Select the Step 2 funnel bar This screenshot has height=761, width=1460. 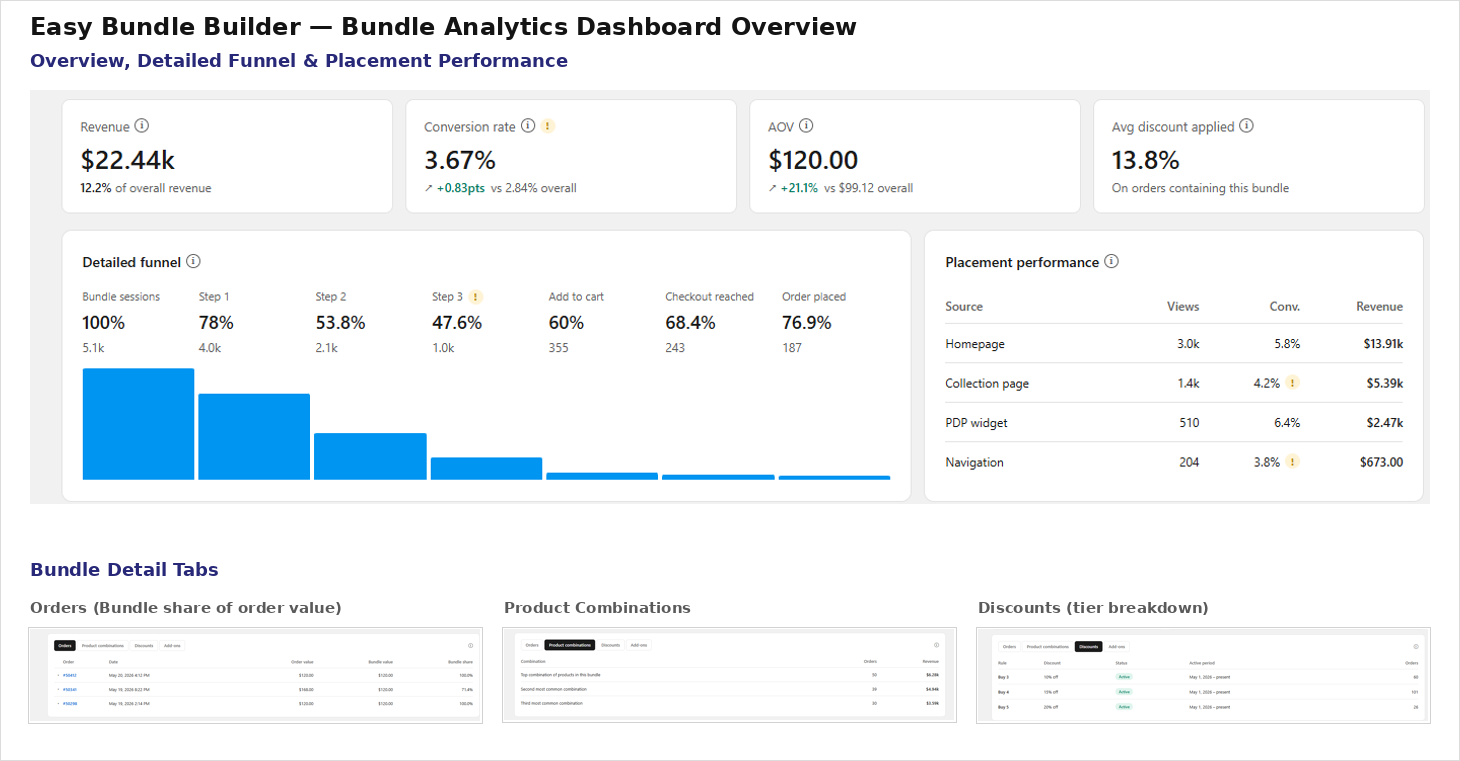[x=370, y=456]
